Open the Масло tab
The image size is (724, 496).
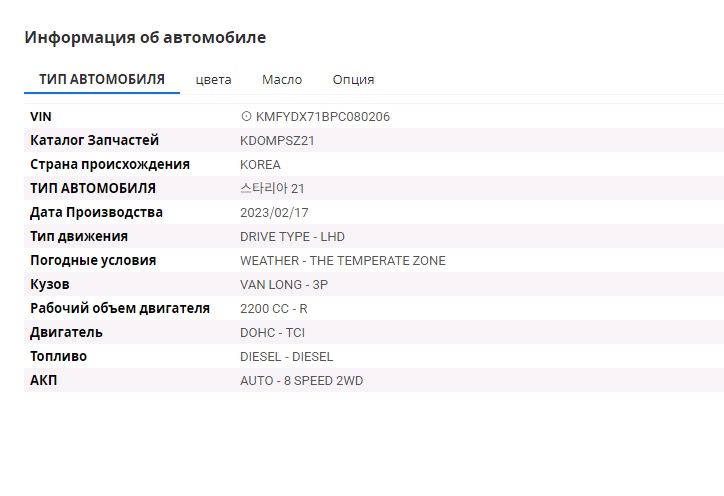tap(282, 79)
